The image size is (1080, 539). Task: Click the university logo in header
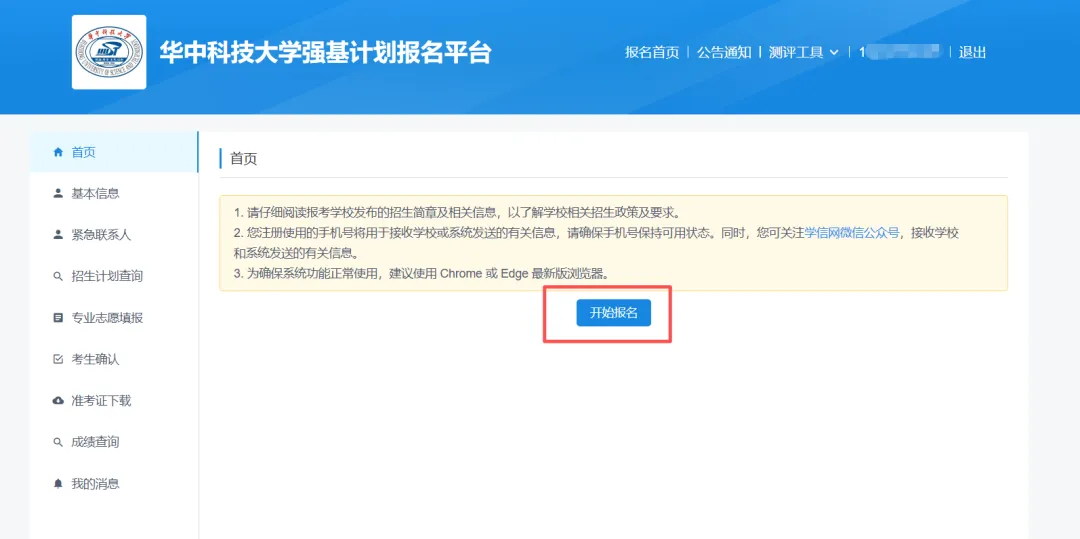click(109, 52)
